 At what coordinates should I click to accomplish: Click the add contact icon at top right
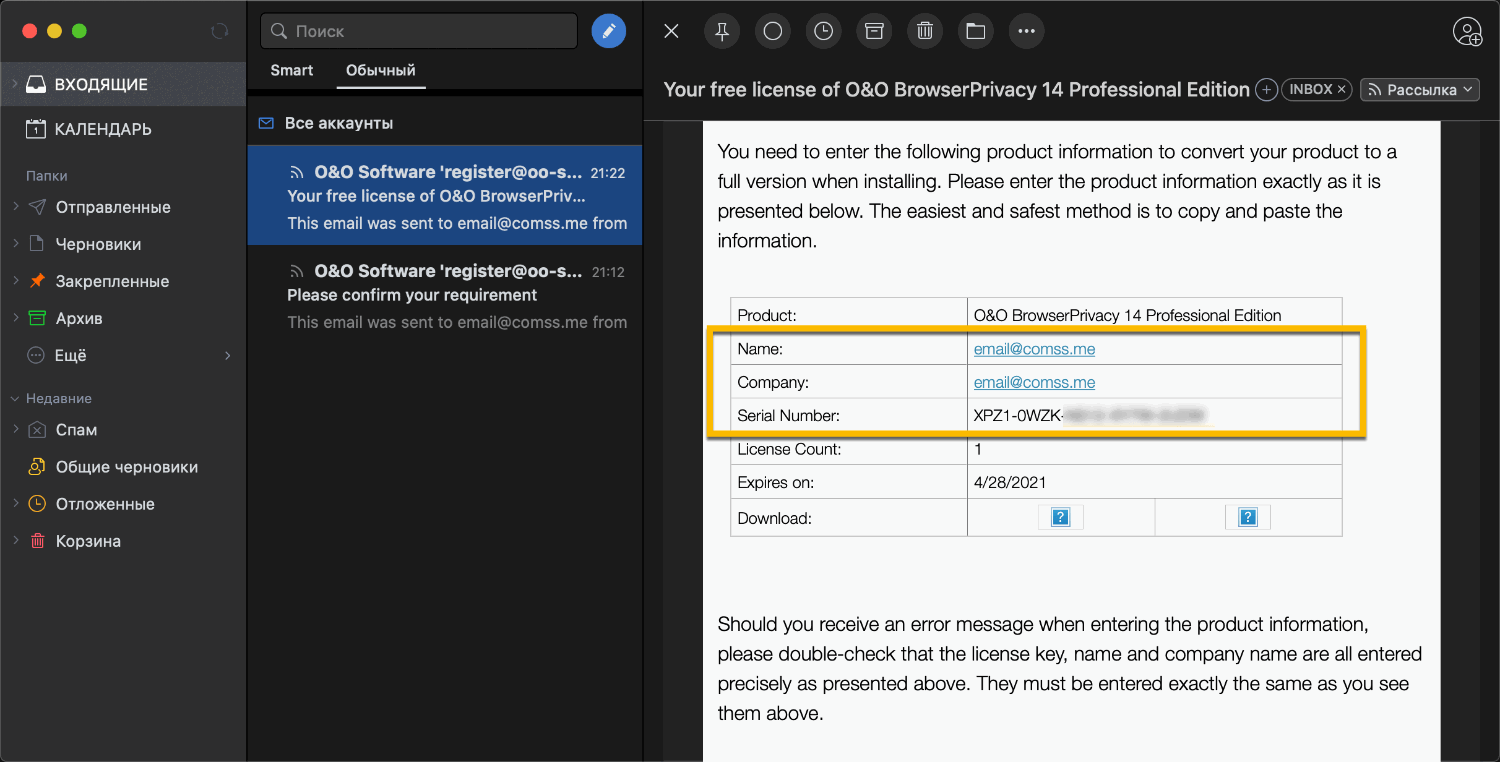[1467, 32]
